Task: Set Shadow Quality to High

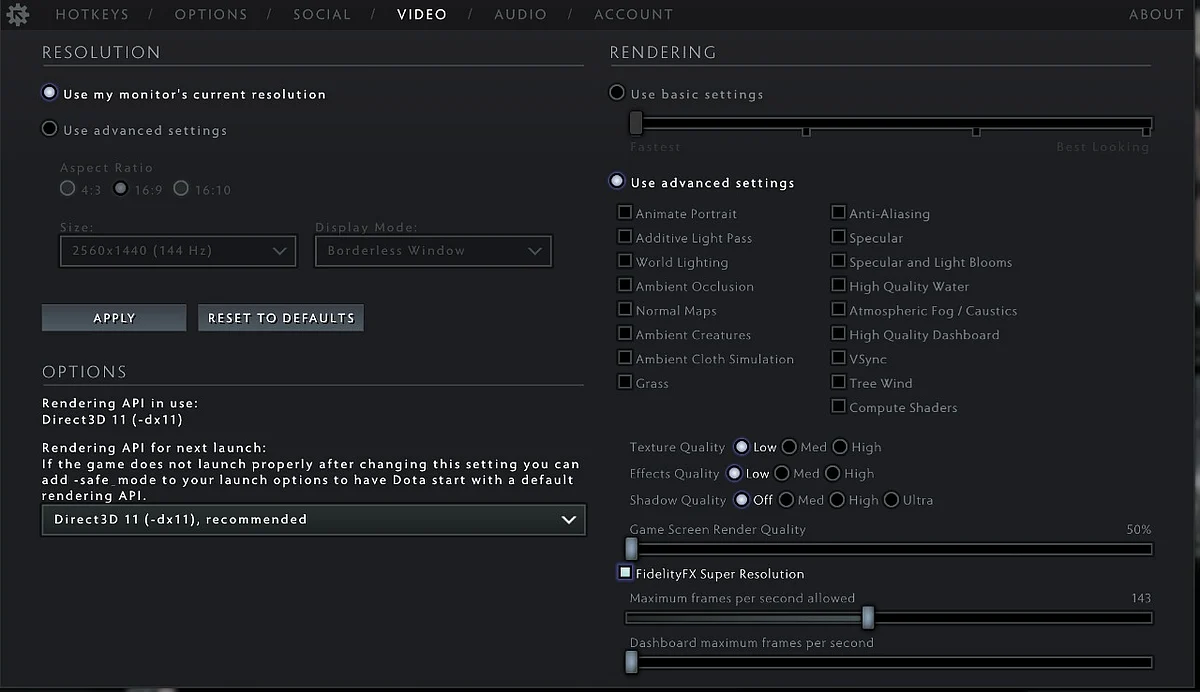Action: (x=838, y=499)
